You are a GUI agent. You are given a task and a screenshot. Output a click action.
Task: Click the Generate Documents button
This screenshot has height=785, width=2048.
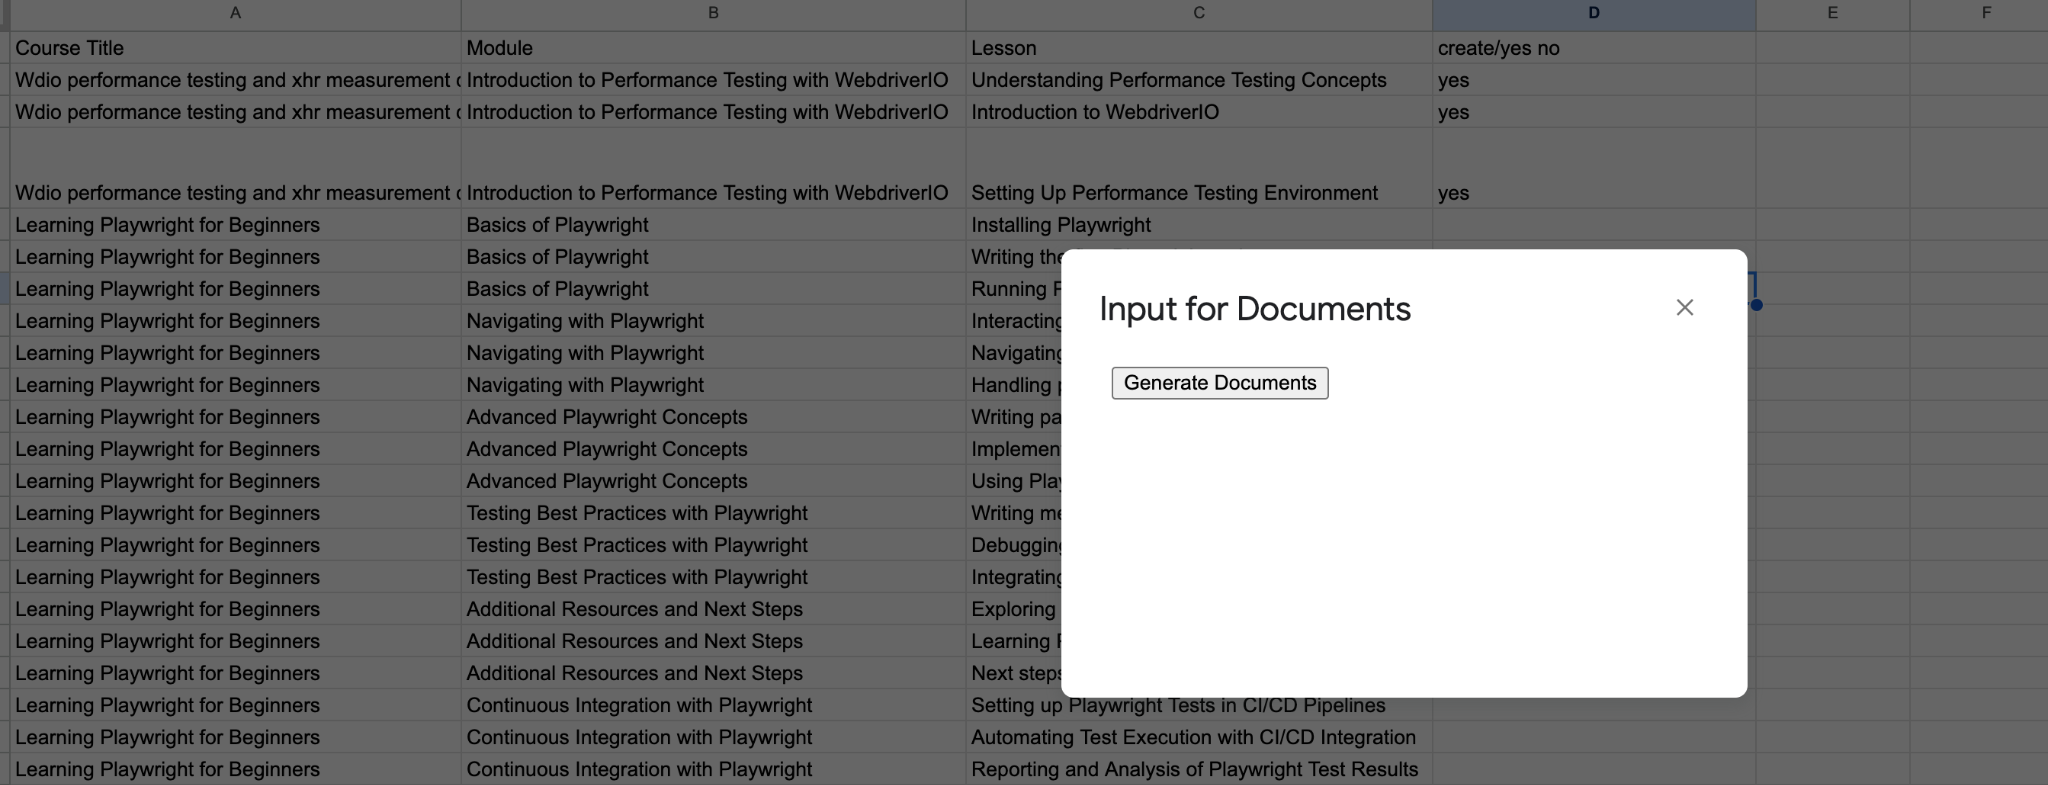coord(1220,383)
